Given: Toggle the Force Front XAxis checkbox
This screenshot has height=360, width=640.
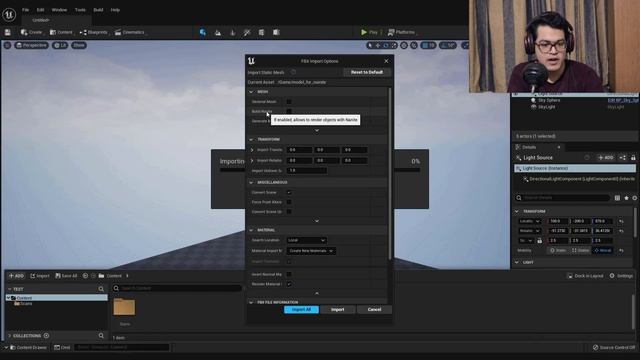Looking at the screenshot, I should click(289, 202).
